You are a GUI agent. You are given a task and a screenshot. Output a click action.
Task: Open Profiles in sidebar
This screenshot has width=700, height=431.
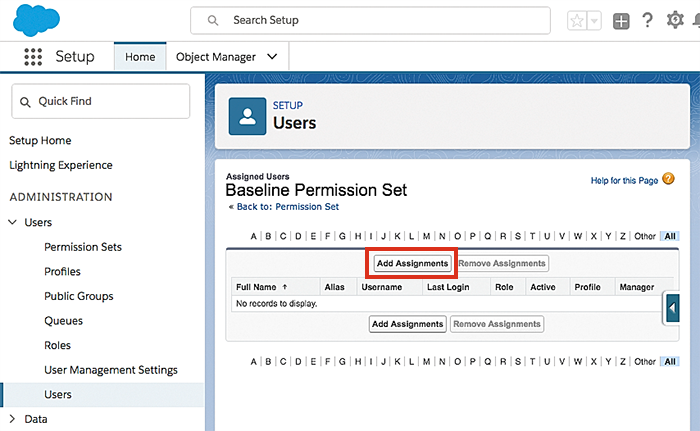pyautogui.click(x=62, y=272)
